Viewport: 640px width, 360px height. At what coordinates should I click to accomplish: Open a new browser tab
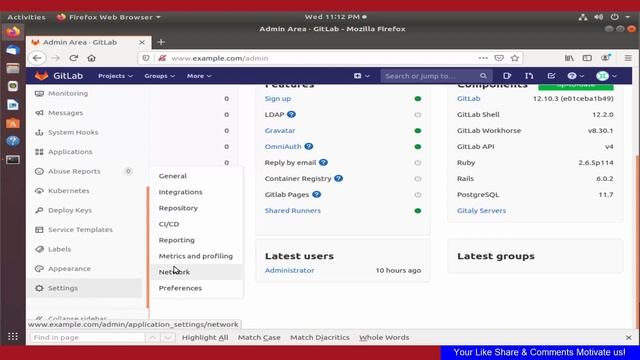pos(161,42)
